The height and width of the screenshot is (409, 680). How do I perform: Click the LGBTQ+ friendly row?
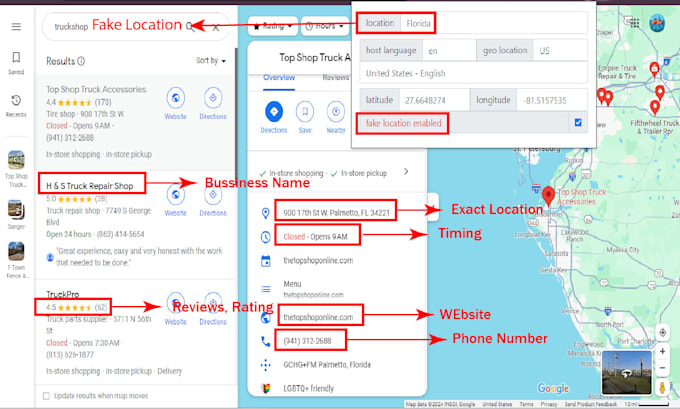click(x=308, y=388)
